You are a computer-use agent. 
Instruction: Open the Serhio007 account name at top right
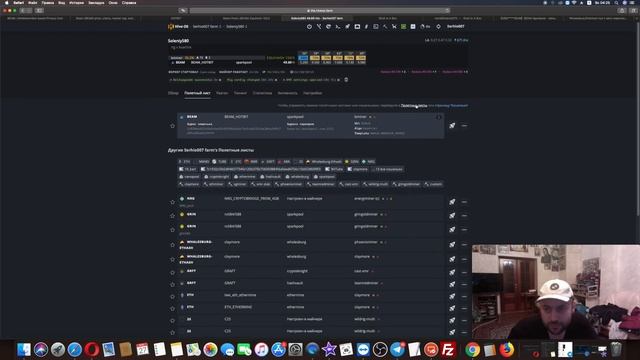pos(456,27)
